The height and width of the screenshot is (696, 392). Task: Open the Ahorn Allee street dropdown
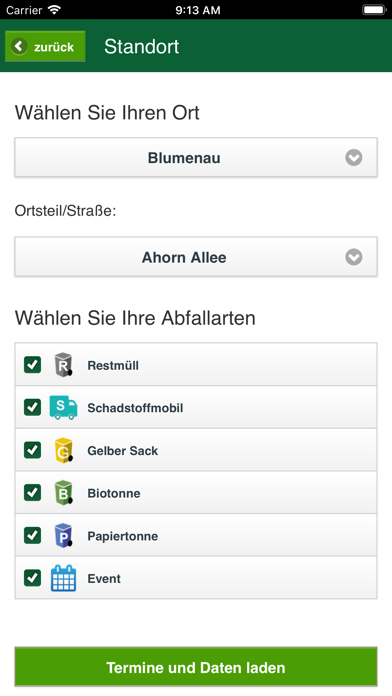click(x=196, y=257)
